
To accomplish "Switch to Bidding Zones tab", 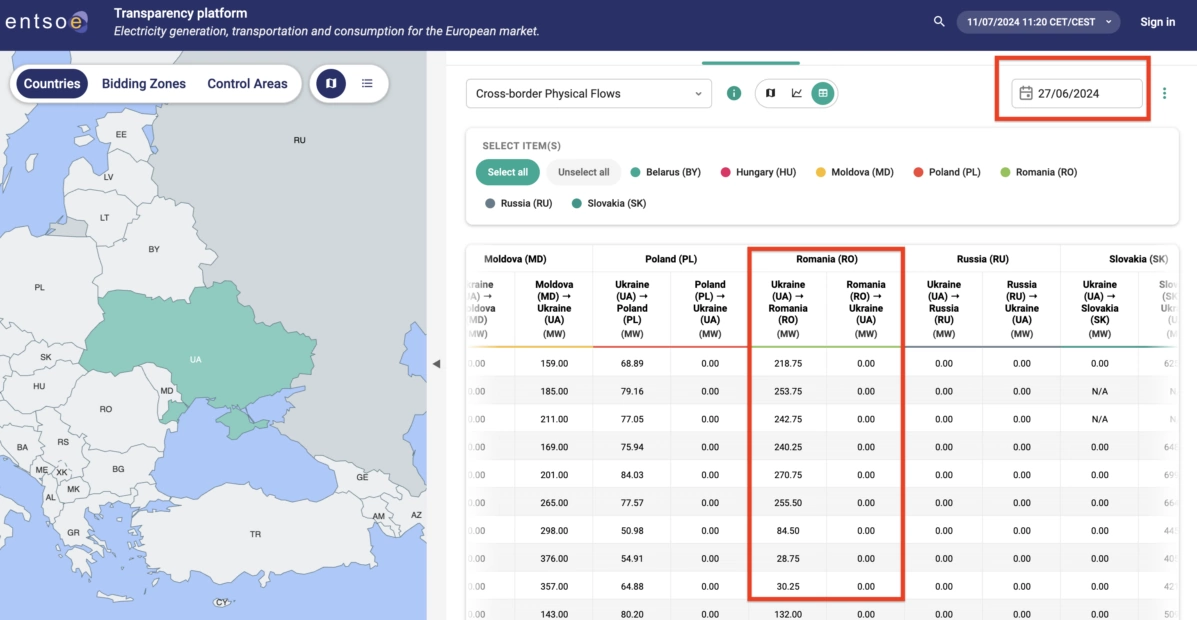I will click(x=144, y=84).
